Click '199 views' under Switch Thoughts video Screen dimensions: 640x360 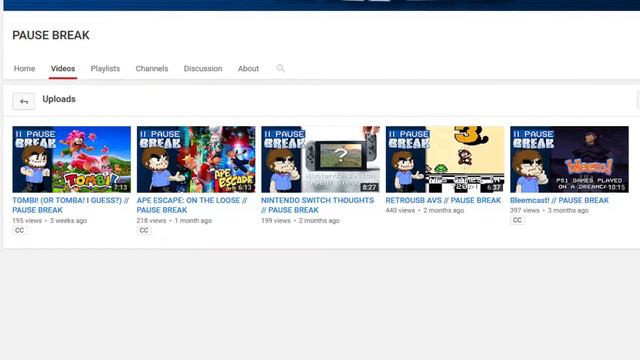click(276, 220)
